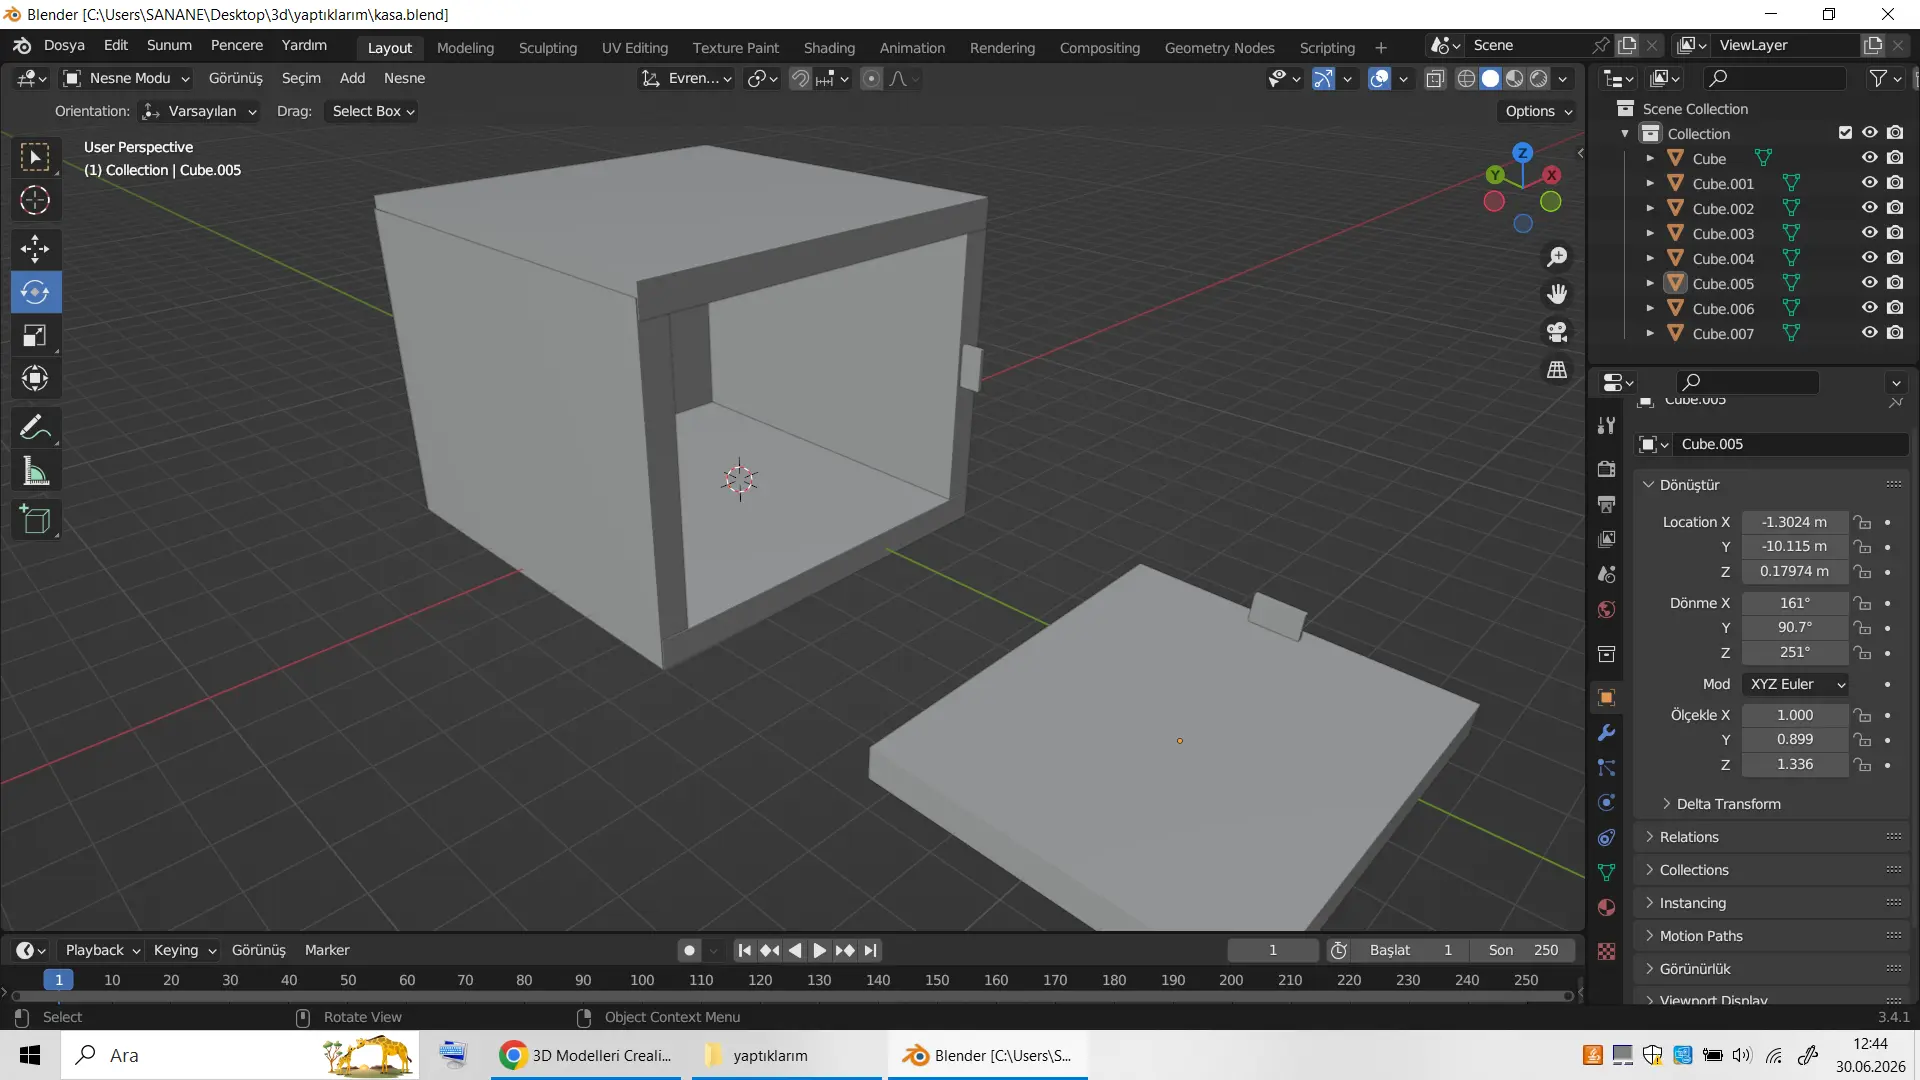Image resolution: width=1920 pixels, height=1080 pixels.
Task: Jump to the first frame
Action: (x=744, y=950)
